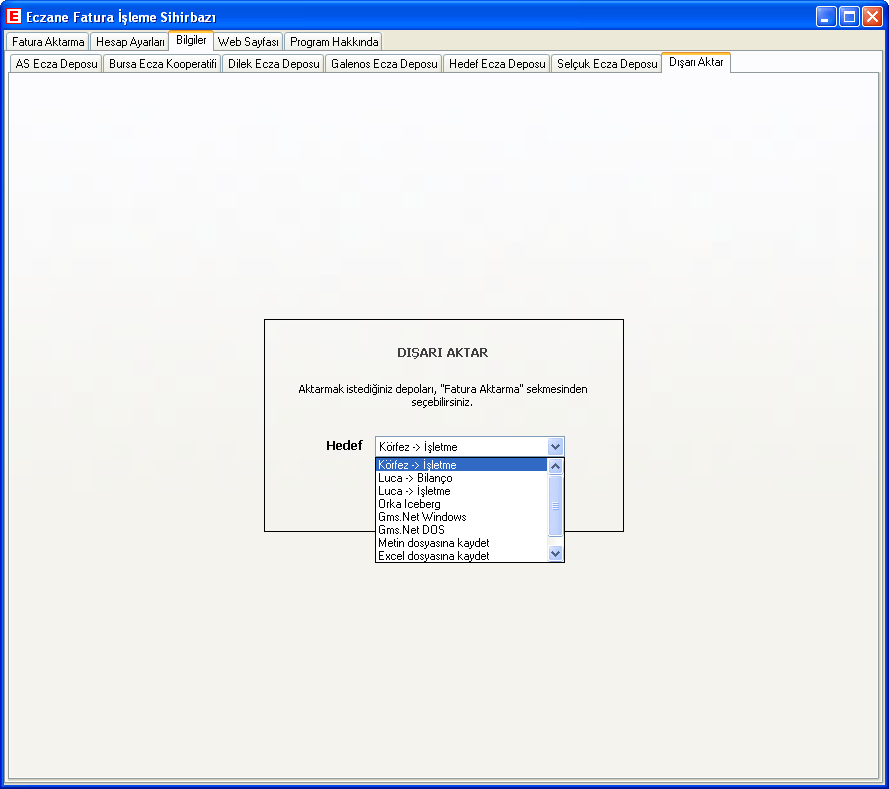Screen dimensions: 889x789
Task: Switch to the Hesap Ayarları tab
Action: coord(130,42)
